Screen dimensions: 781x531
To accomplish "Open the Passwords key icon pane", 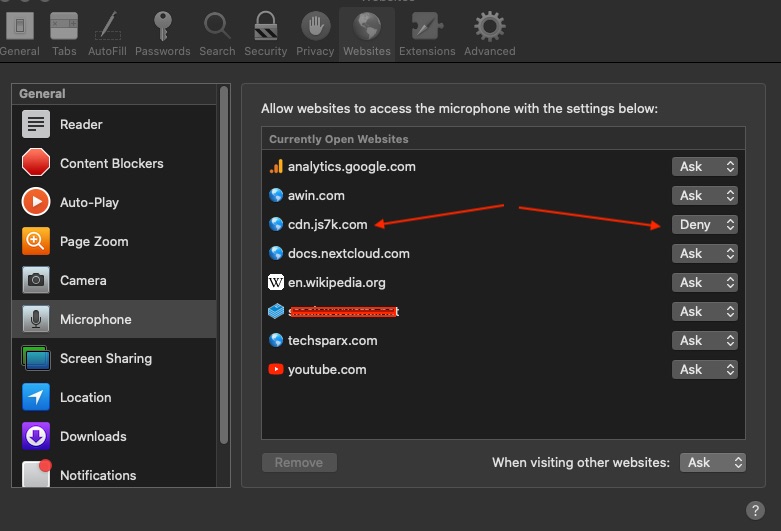I will 162,34.
